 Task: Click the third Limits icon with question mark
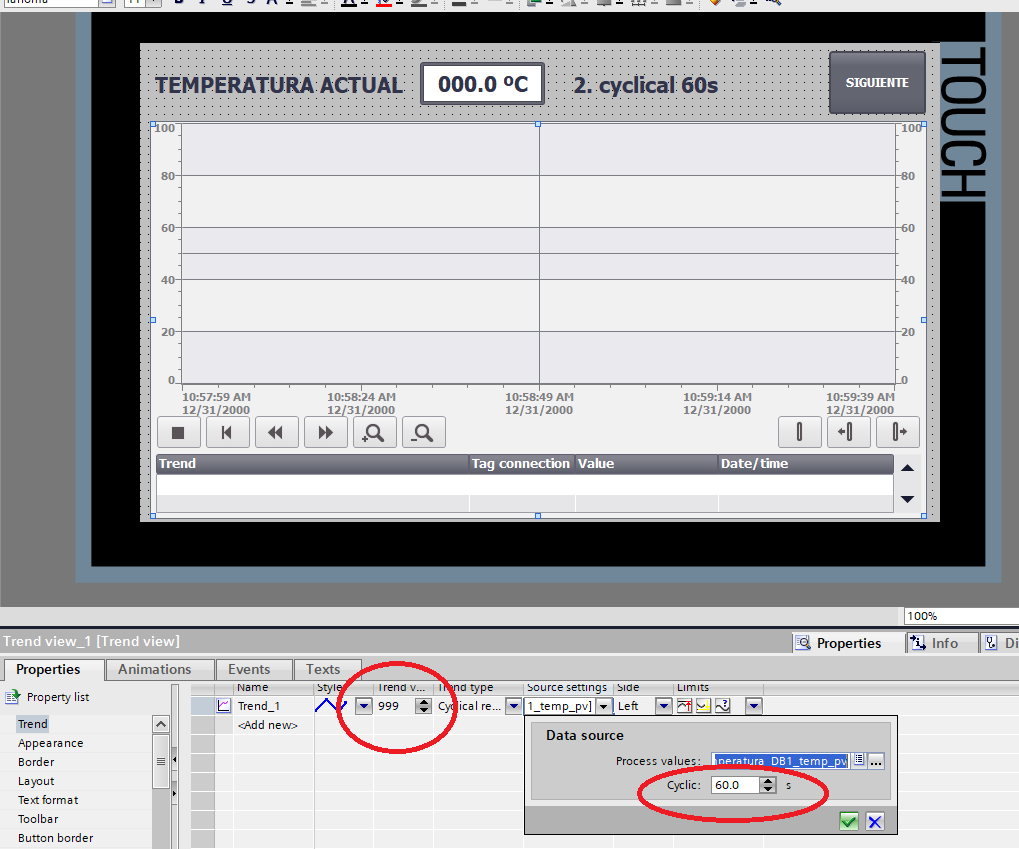click(723, 706)
